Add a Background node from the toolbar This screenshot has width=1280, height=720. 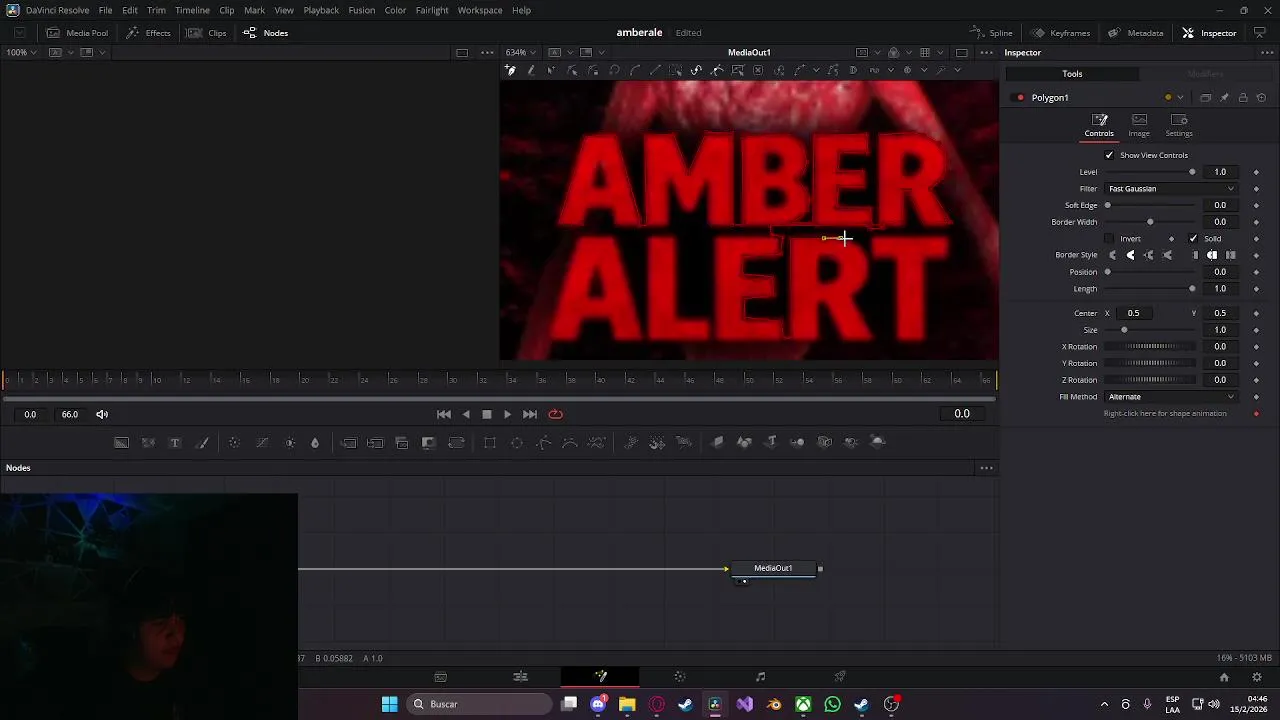pyautogui.click(x=121, y=442)
